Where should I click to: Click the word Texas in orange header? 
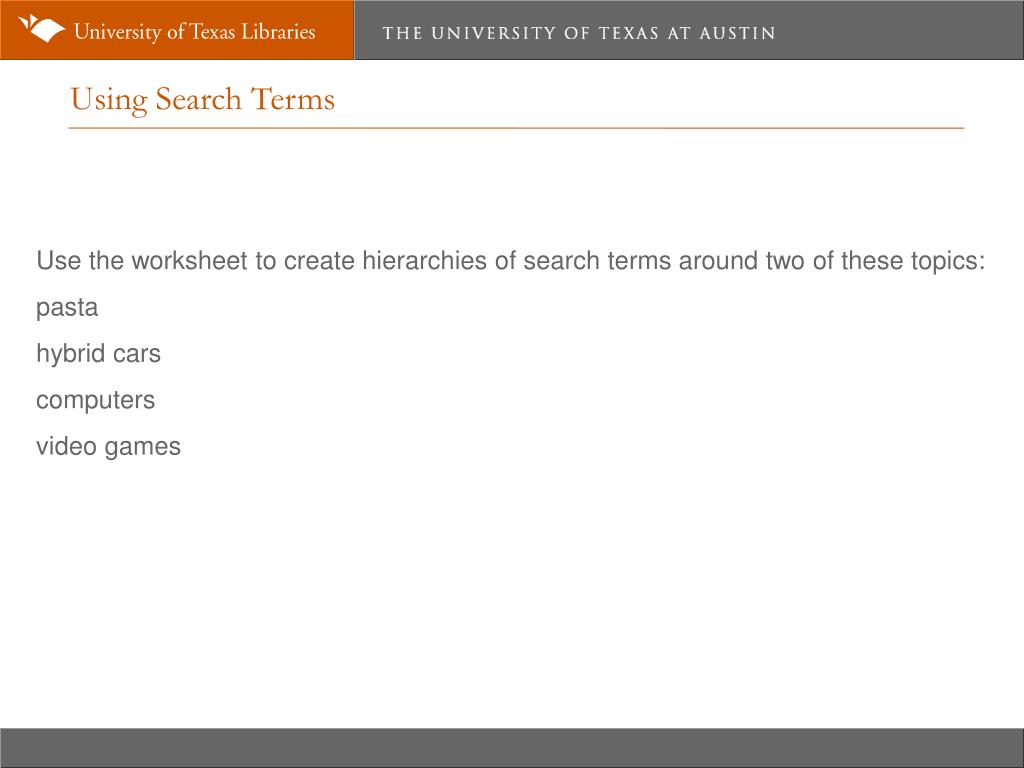click(212, 31)
